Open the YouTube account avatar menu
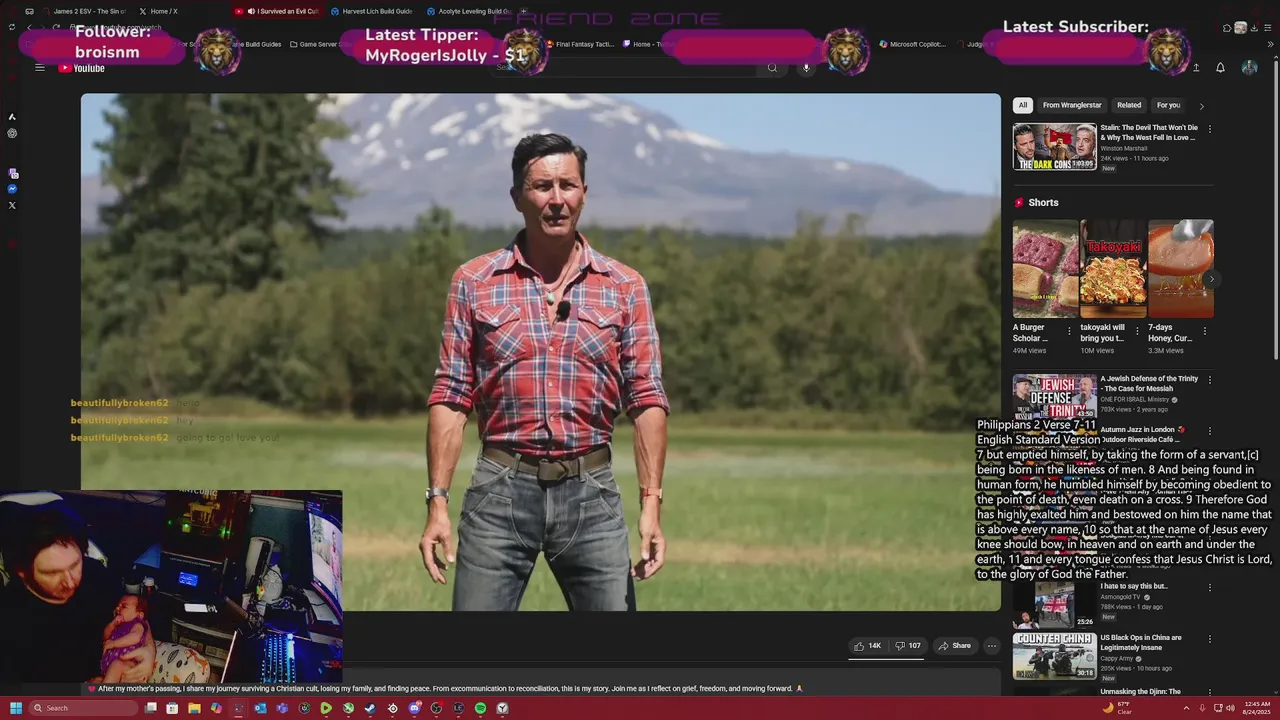 click(x=1249, y=68)
